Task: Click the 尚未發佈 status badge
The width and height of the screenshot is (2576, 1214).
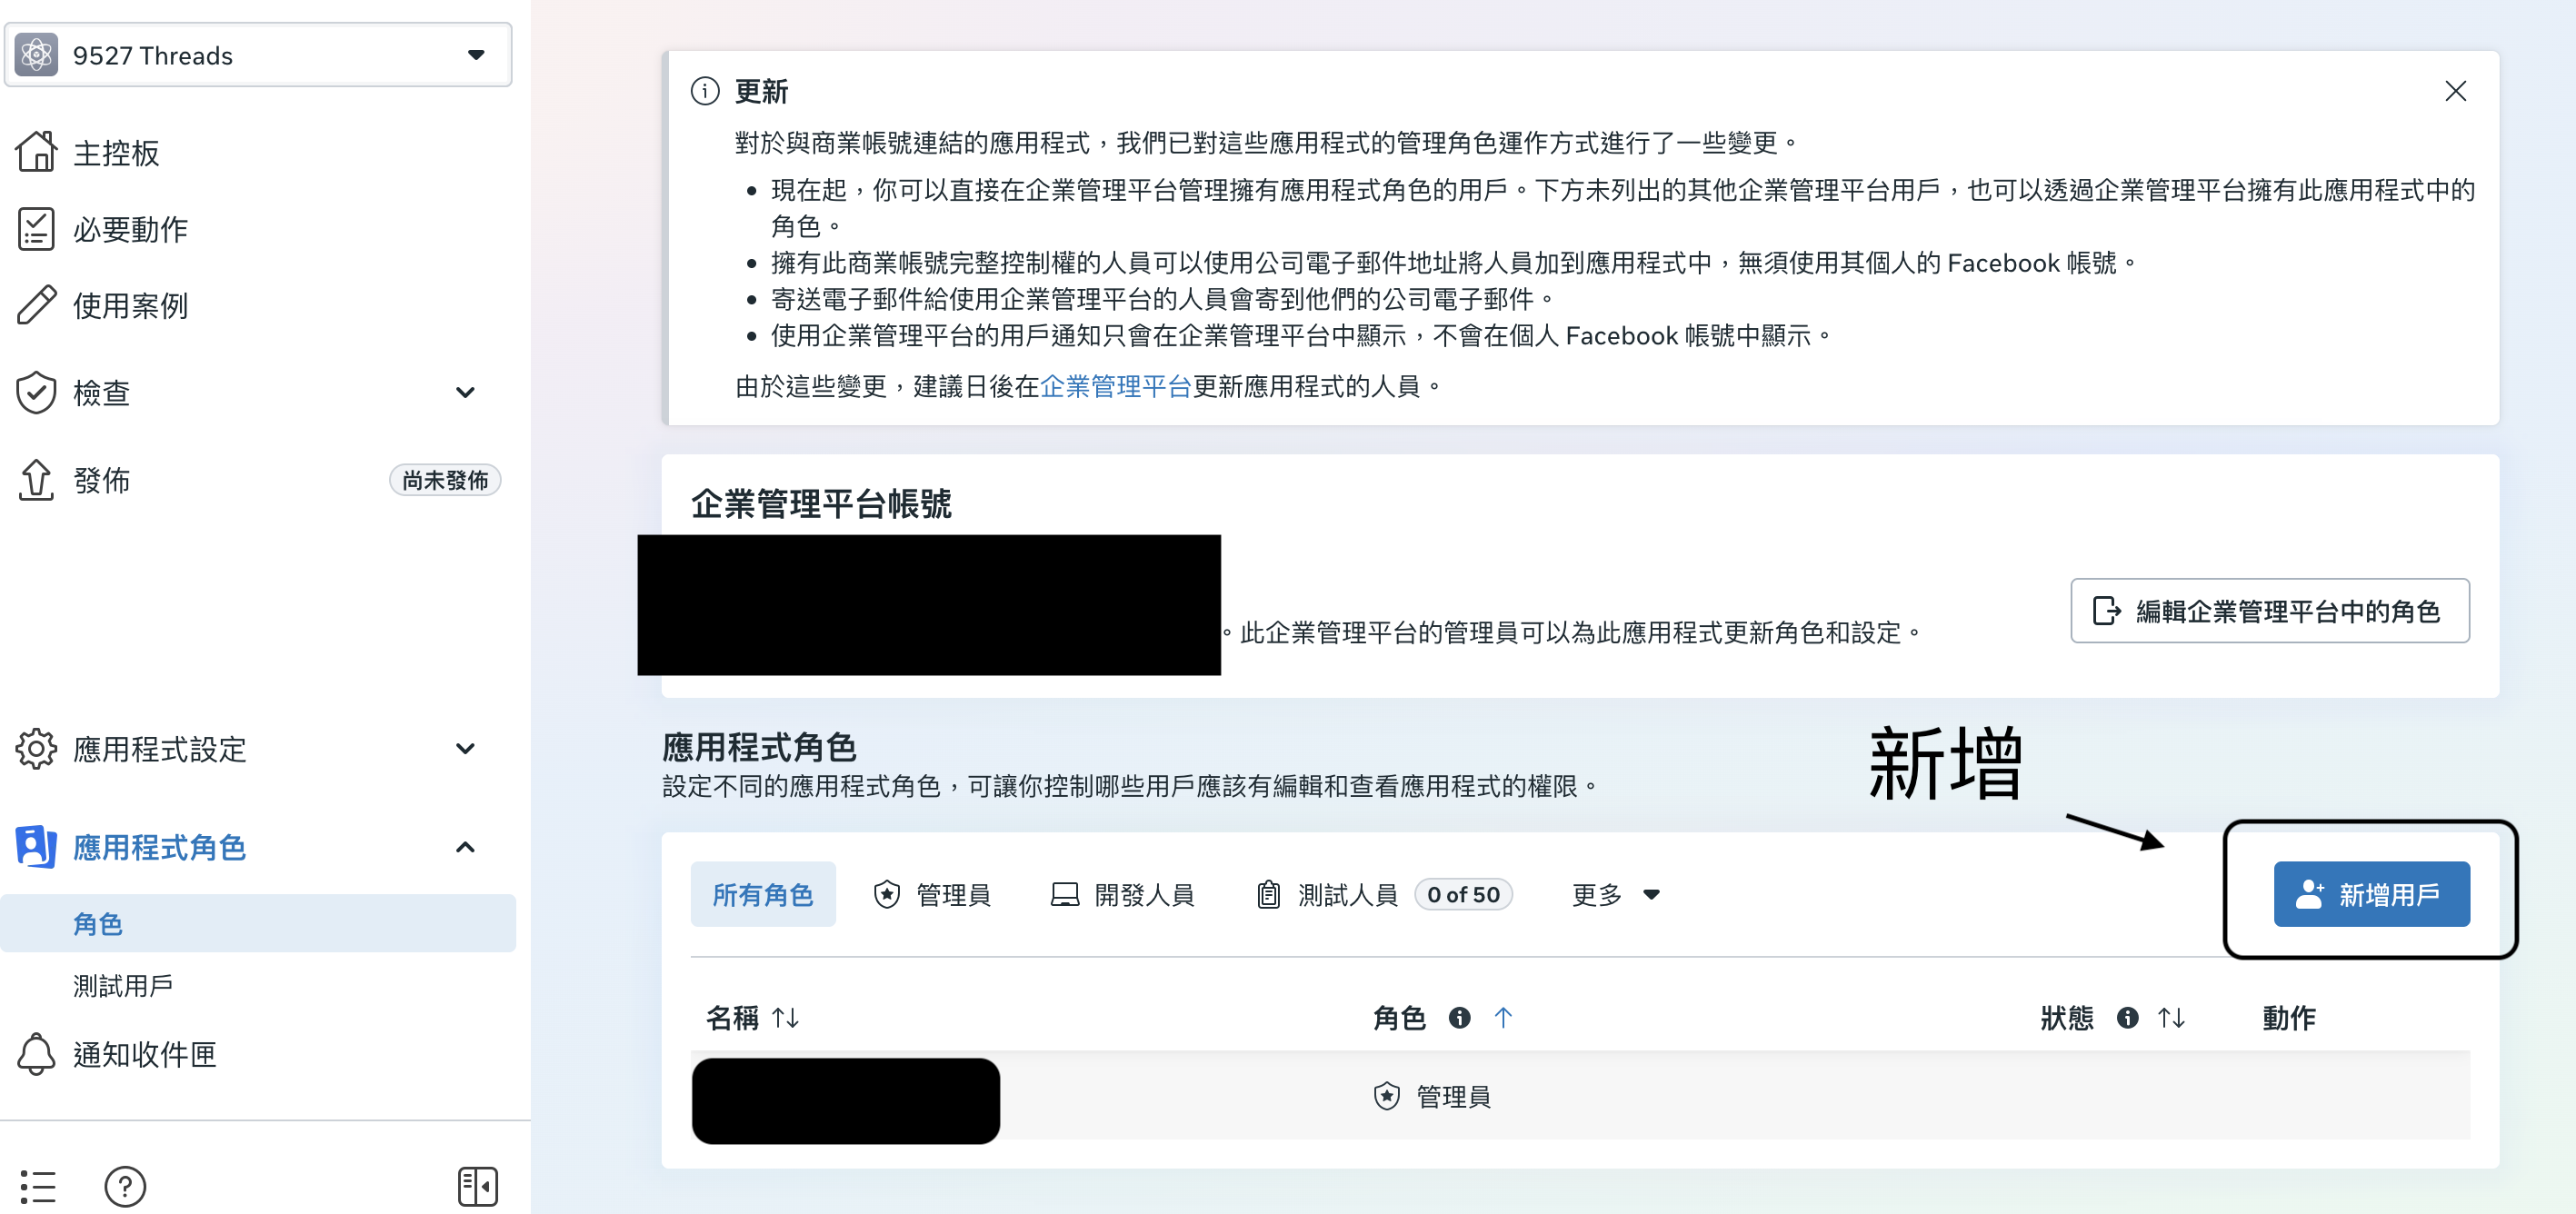Action: tap(445, 480)
